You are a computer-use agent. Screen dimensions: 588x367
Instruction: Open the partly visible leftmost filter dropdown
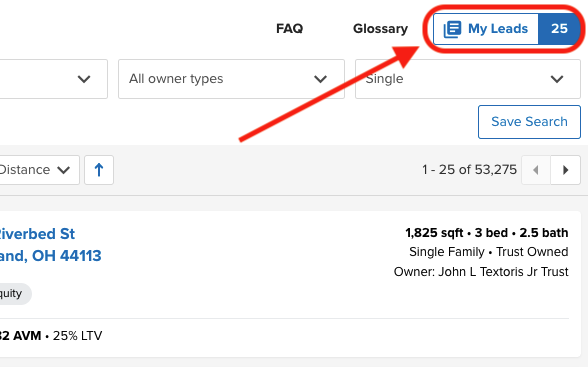[53, 79]
